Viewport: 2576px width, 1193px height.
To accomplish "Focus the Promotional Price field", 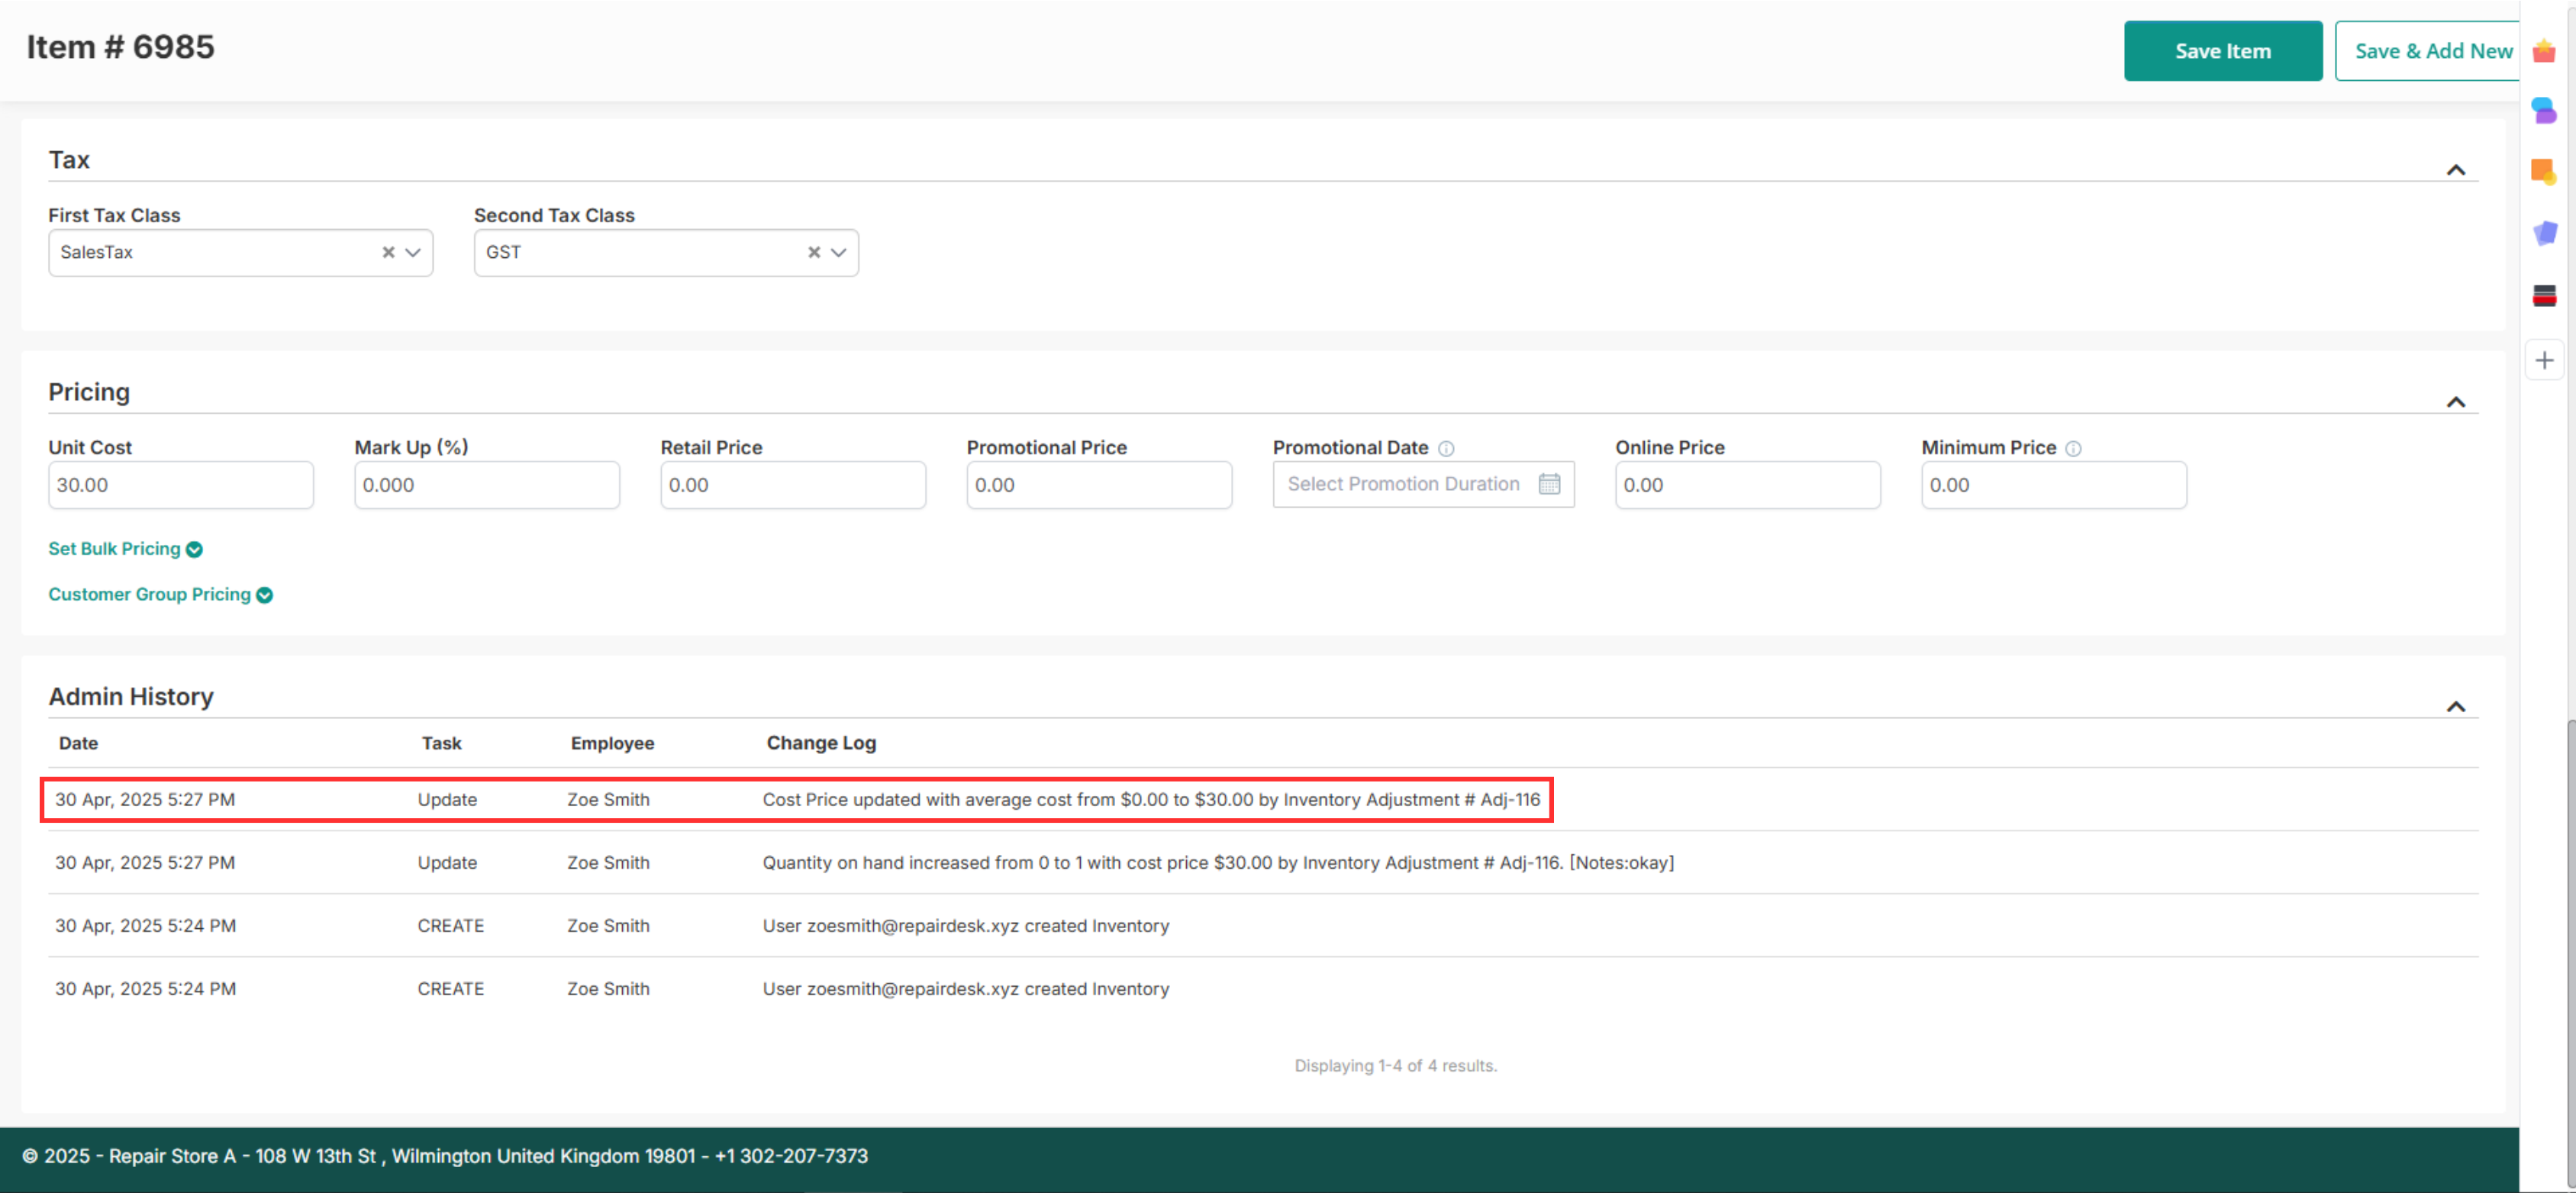I will (x=1099, y=485).
